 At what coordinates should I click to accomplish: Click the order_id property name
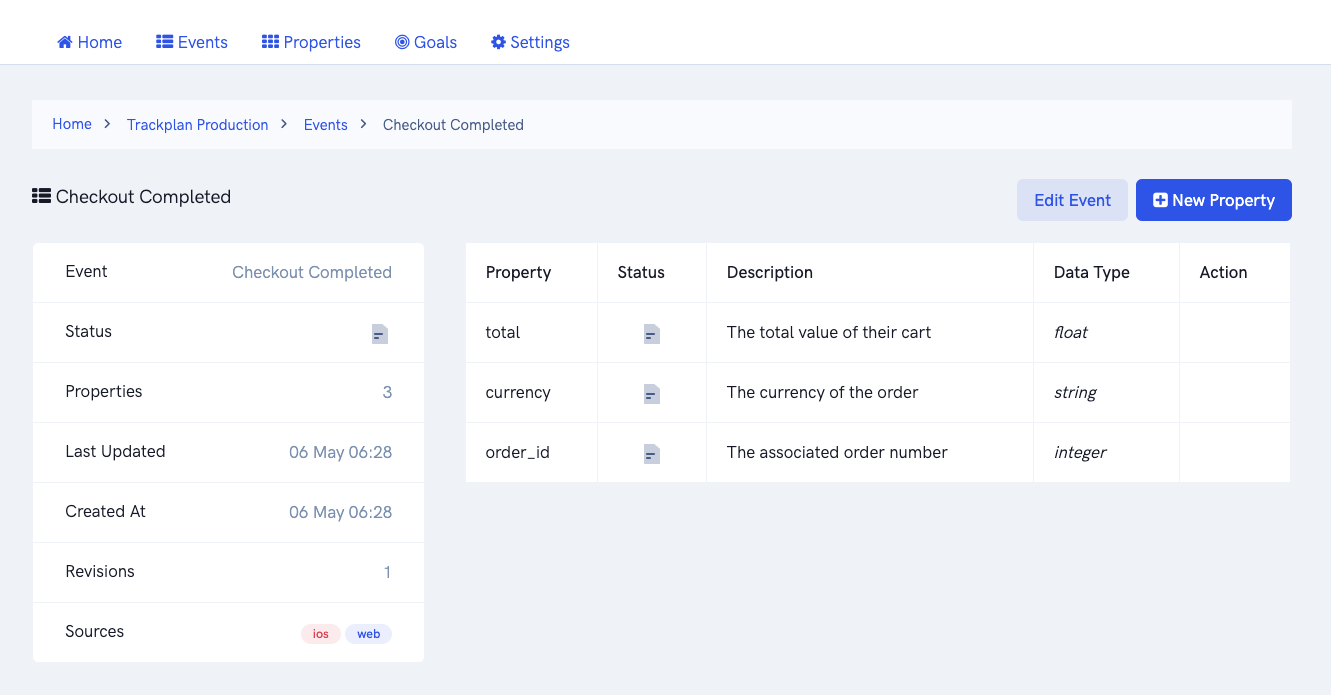click(x=517, y=452)
